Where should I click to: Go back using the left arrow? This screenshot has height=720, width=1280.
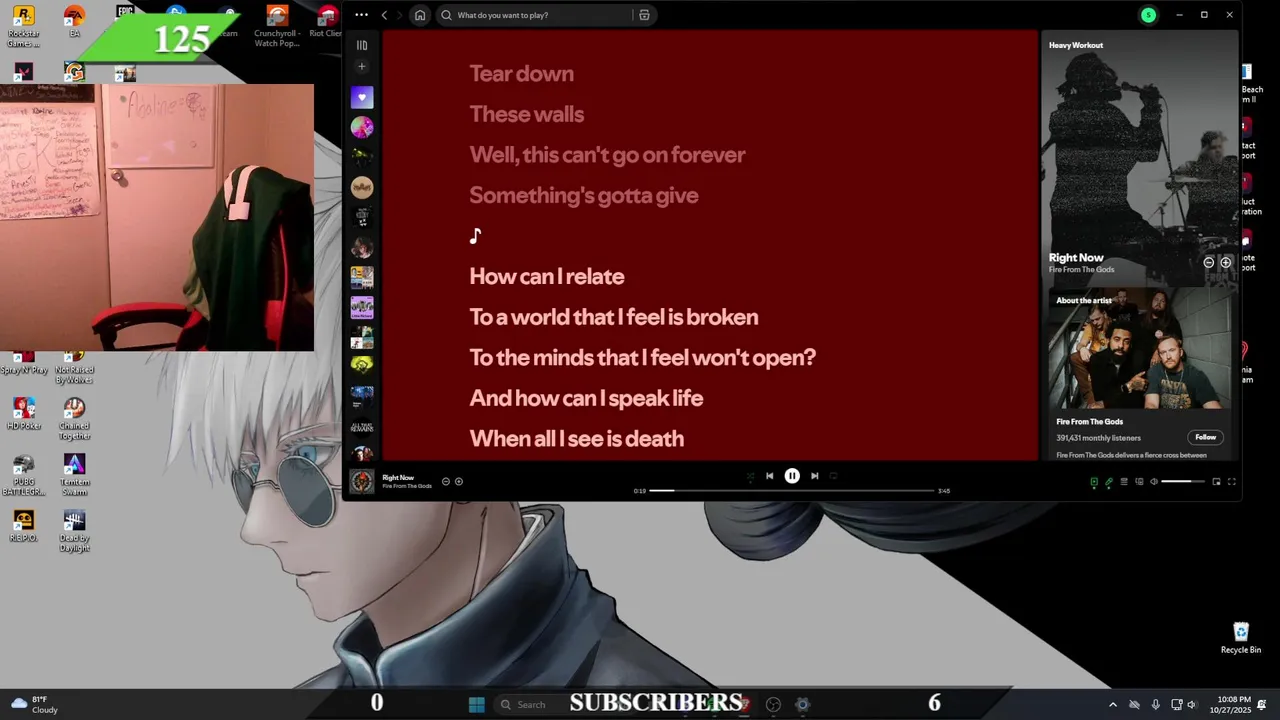point(384,15)
